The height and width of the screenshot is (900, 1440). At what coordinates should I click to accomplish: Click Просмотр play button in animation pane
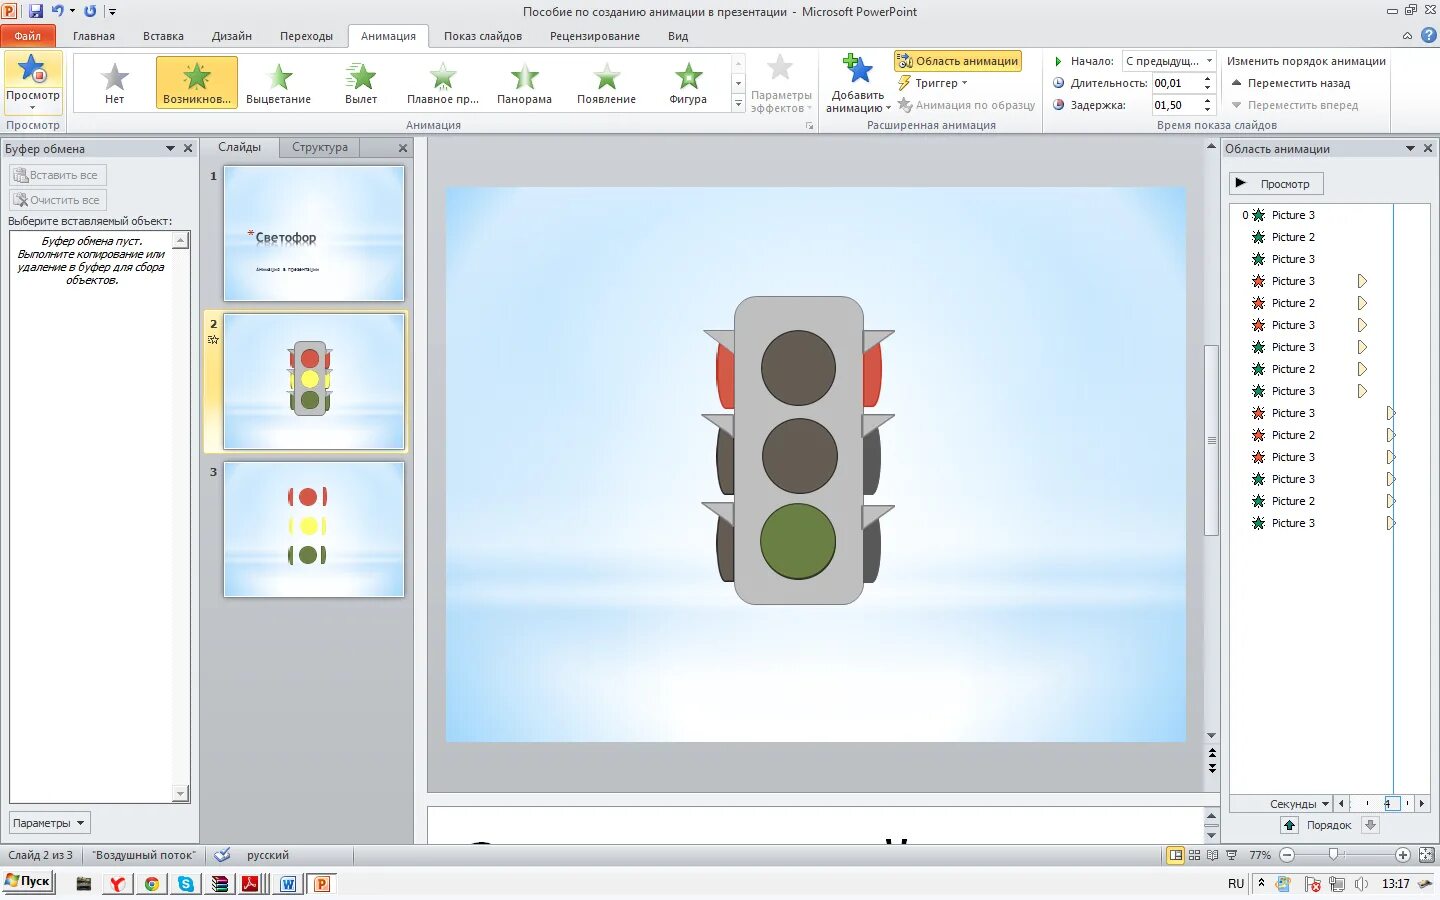1275,184
